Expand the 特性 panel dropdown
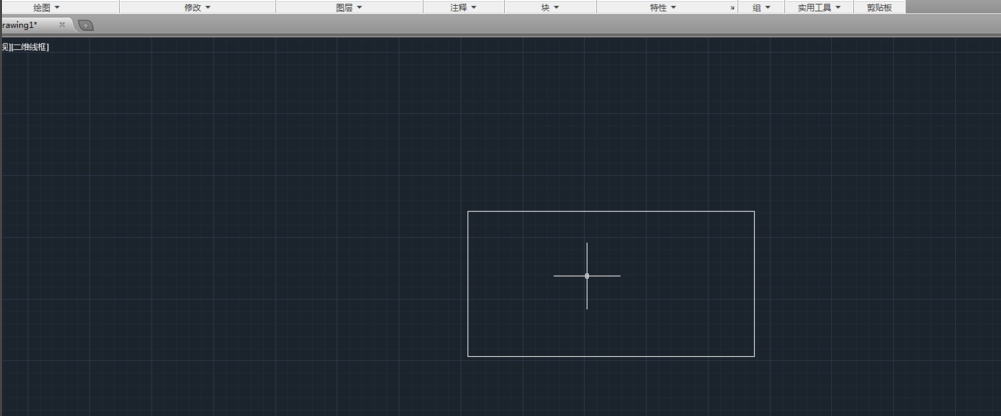 coord(663,8)
